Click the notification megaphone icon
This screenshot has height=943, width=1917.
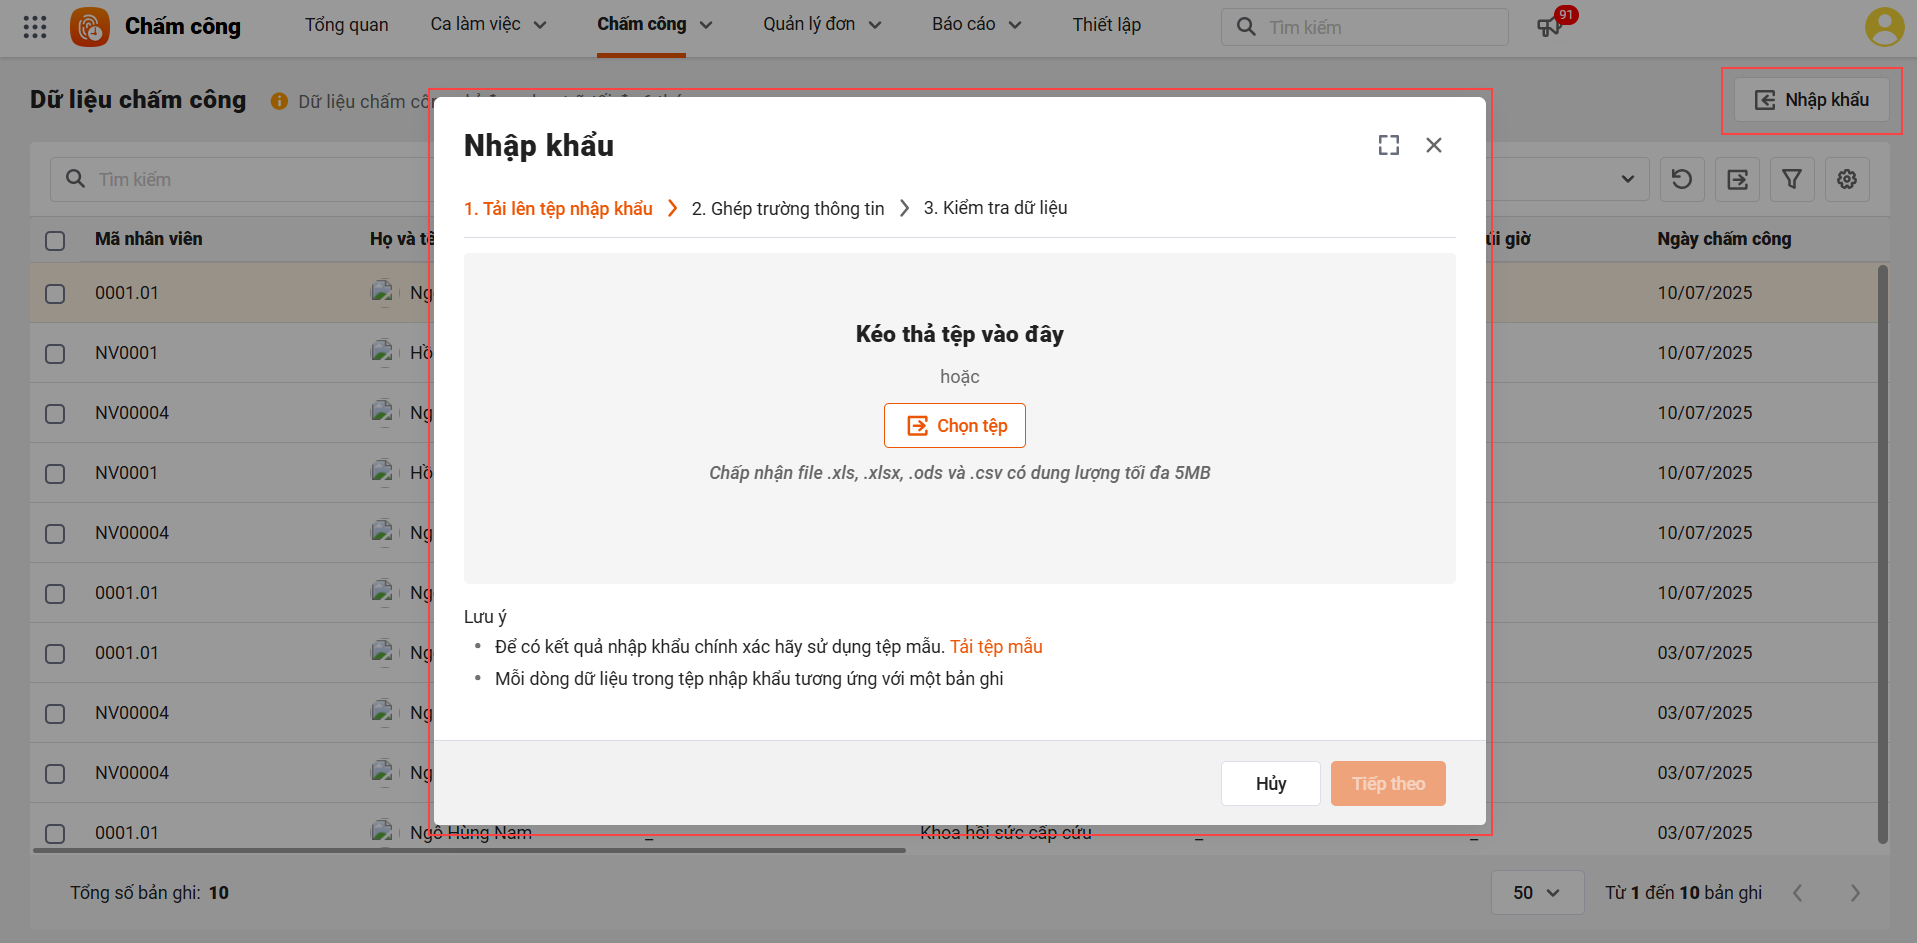(1549, 27)
